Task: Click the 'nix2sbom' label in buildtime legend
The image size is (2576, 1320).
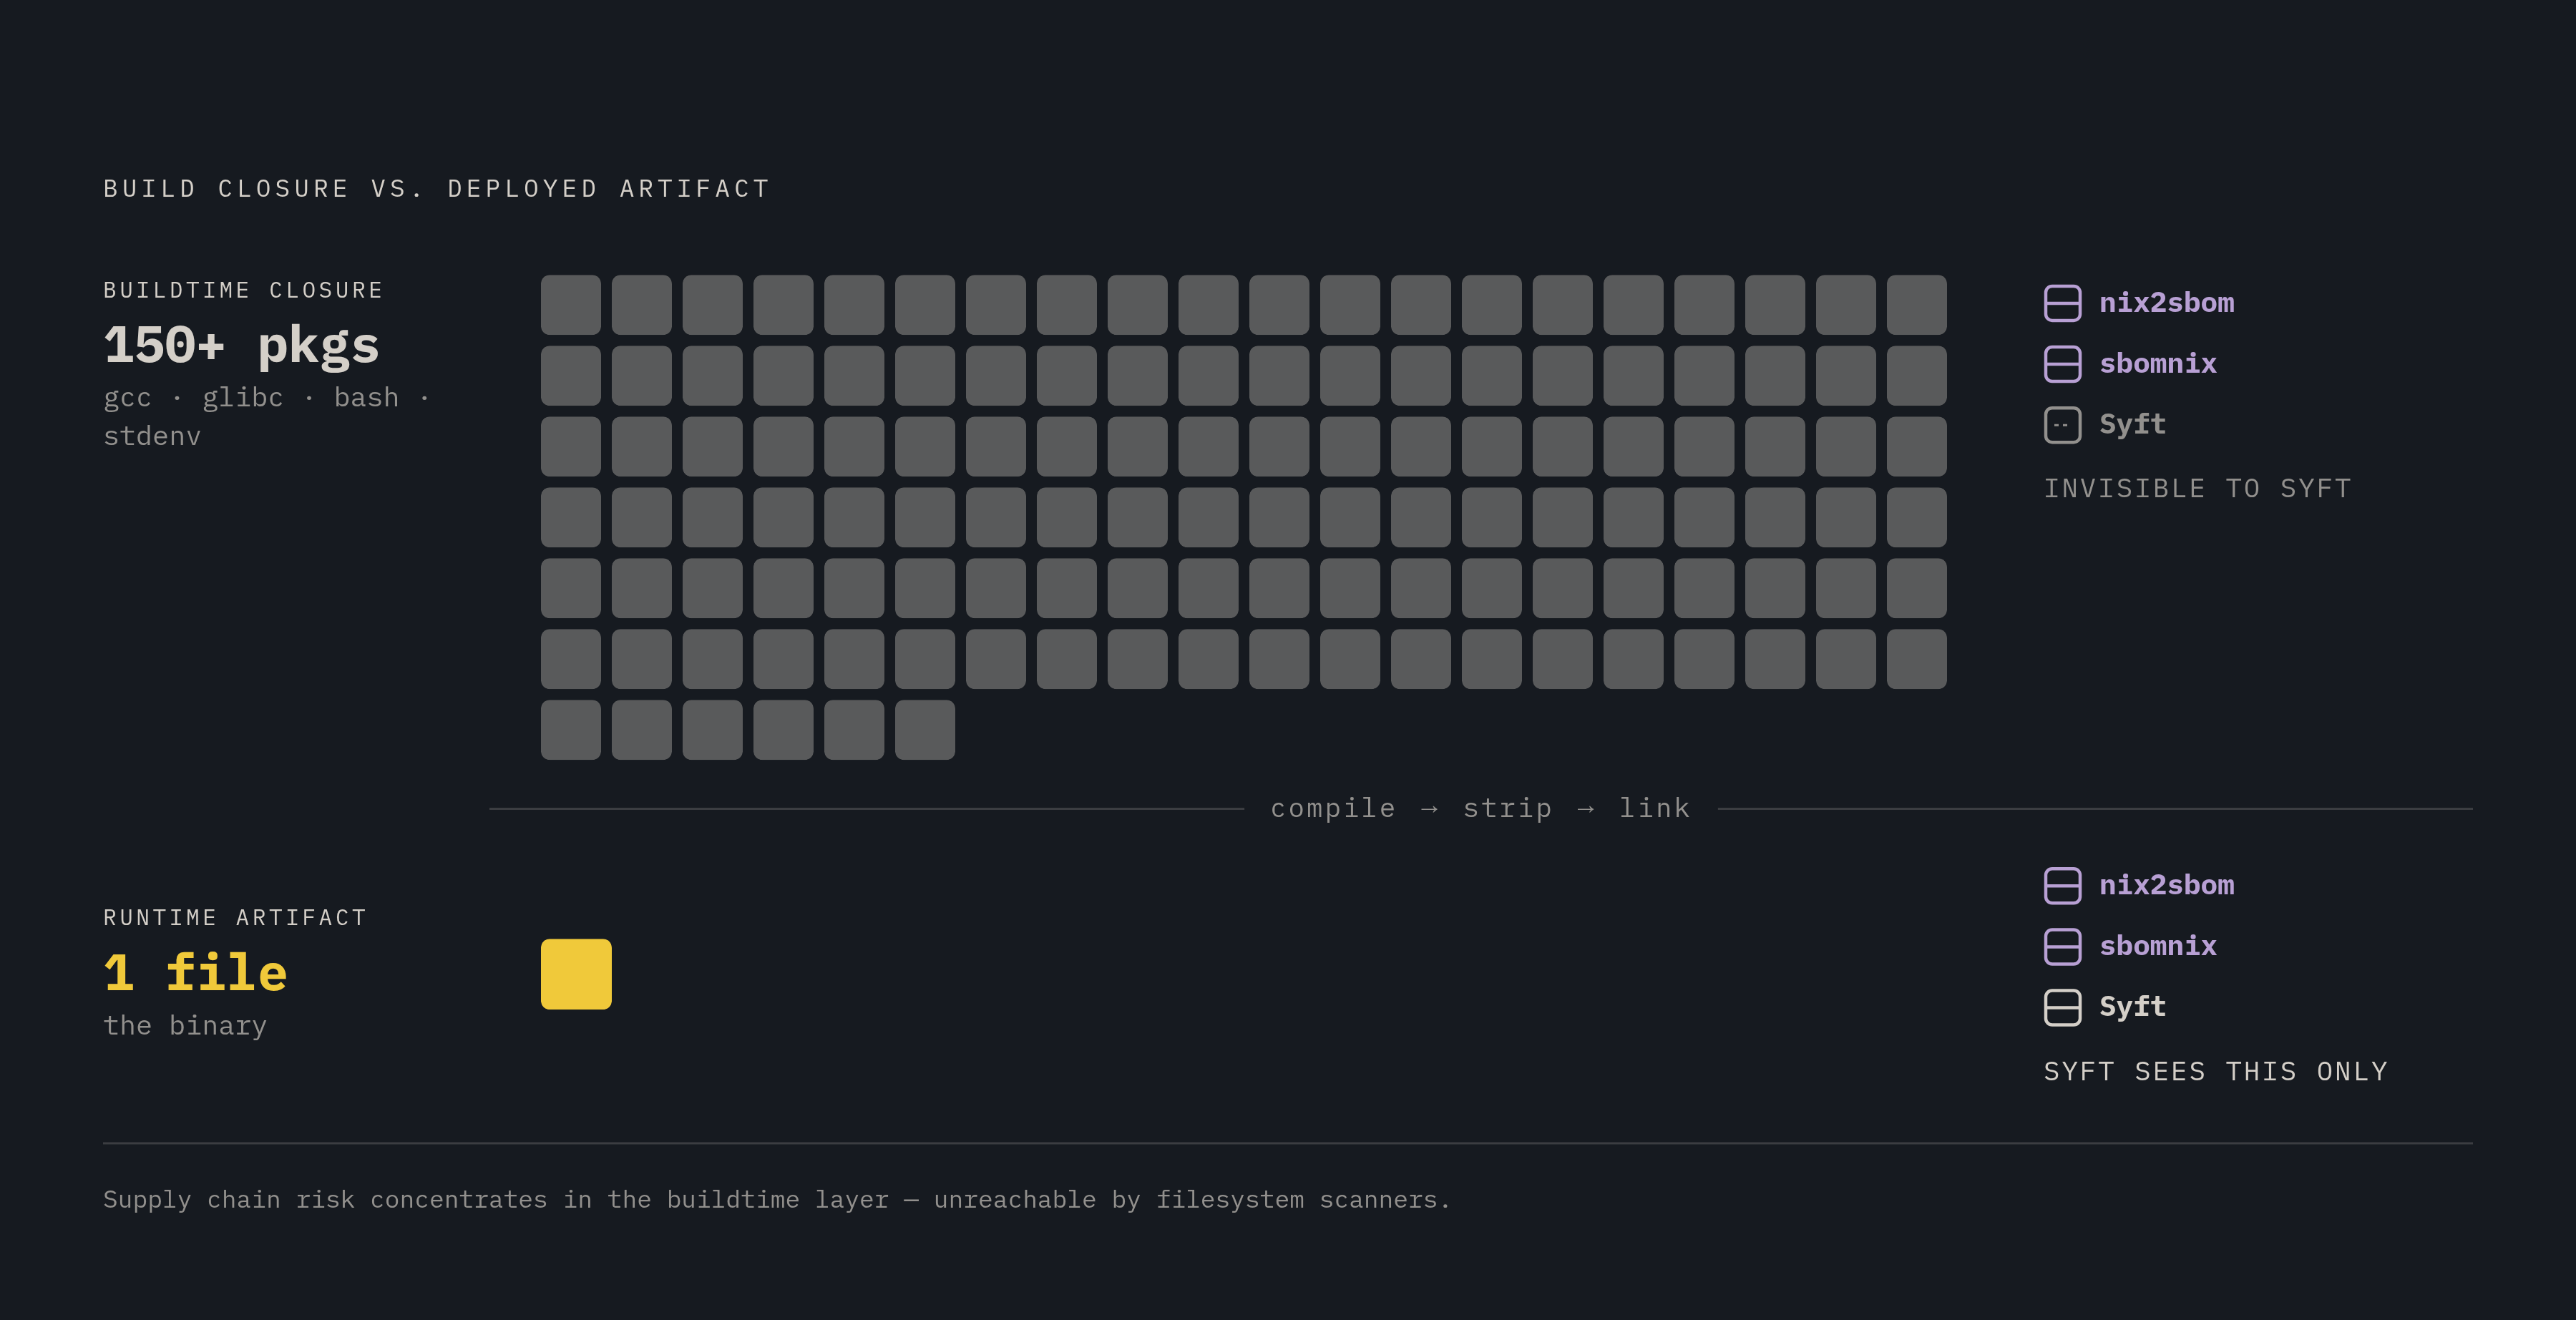Action: [x=2166, y=303]
